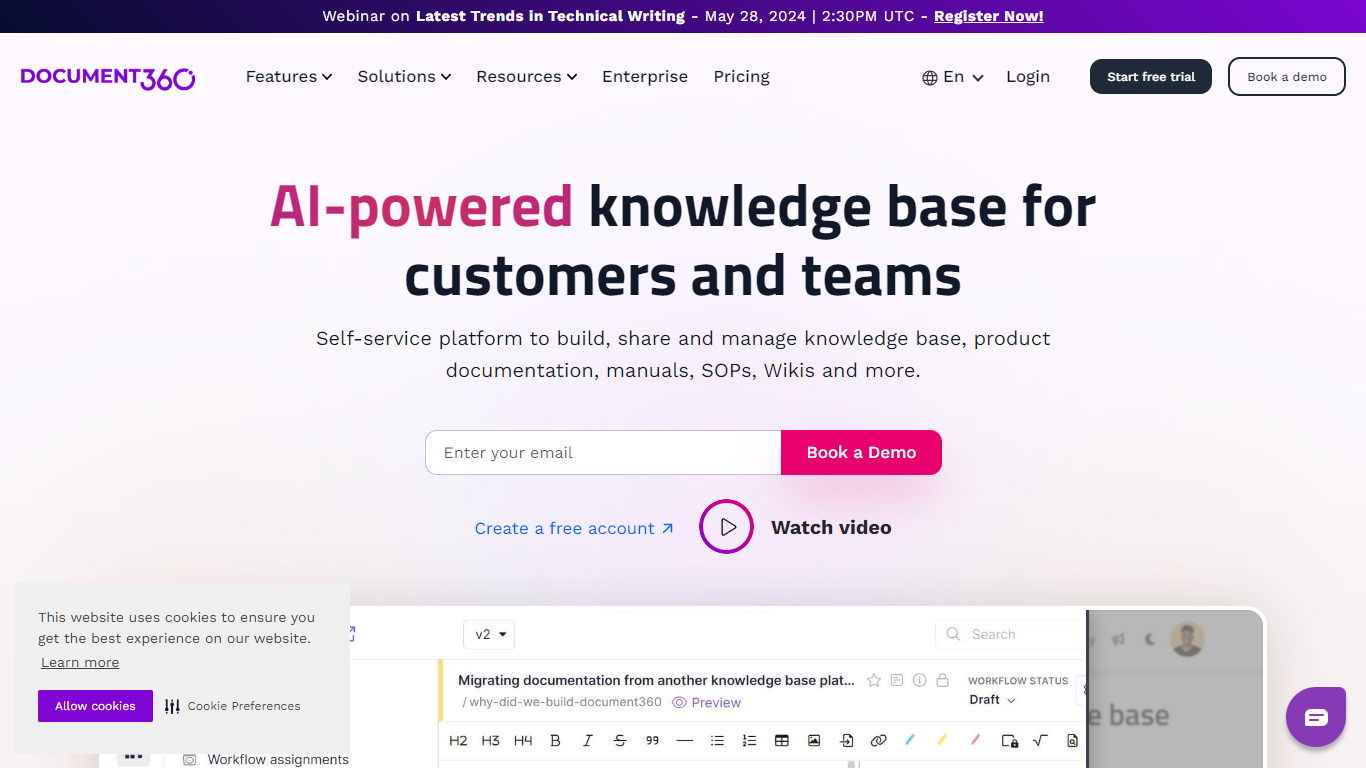
Task: Click the Login link
Action: tap(1028, 77)
